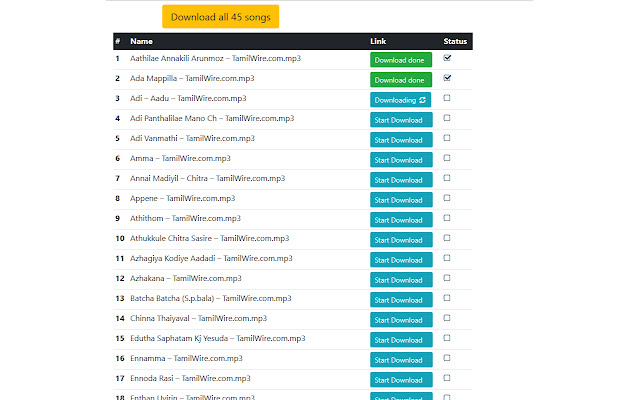
Task: Click Download done for Aathilae Annakili
Action: (401, 60)
